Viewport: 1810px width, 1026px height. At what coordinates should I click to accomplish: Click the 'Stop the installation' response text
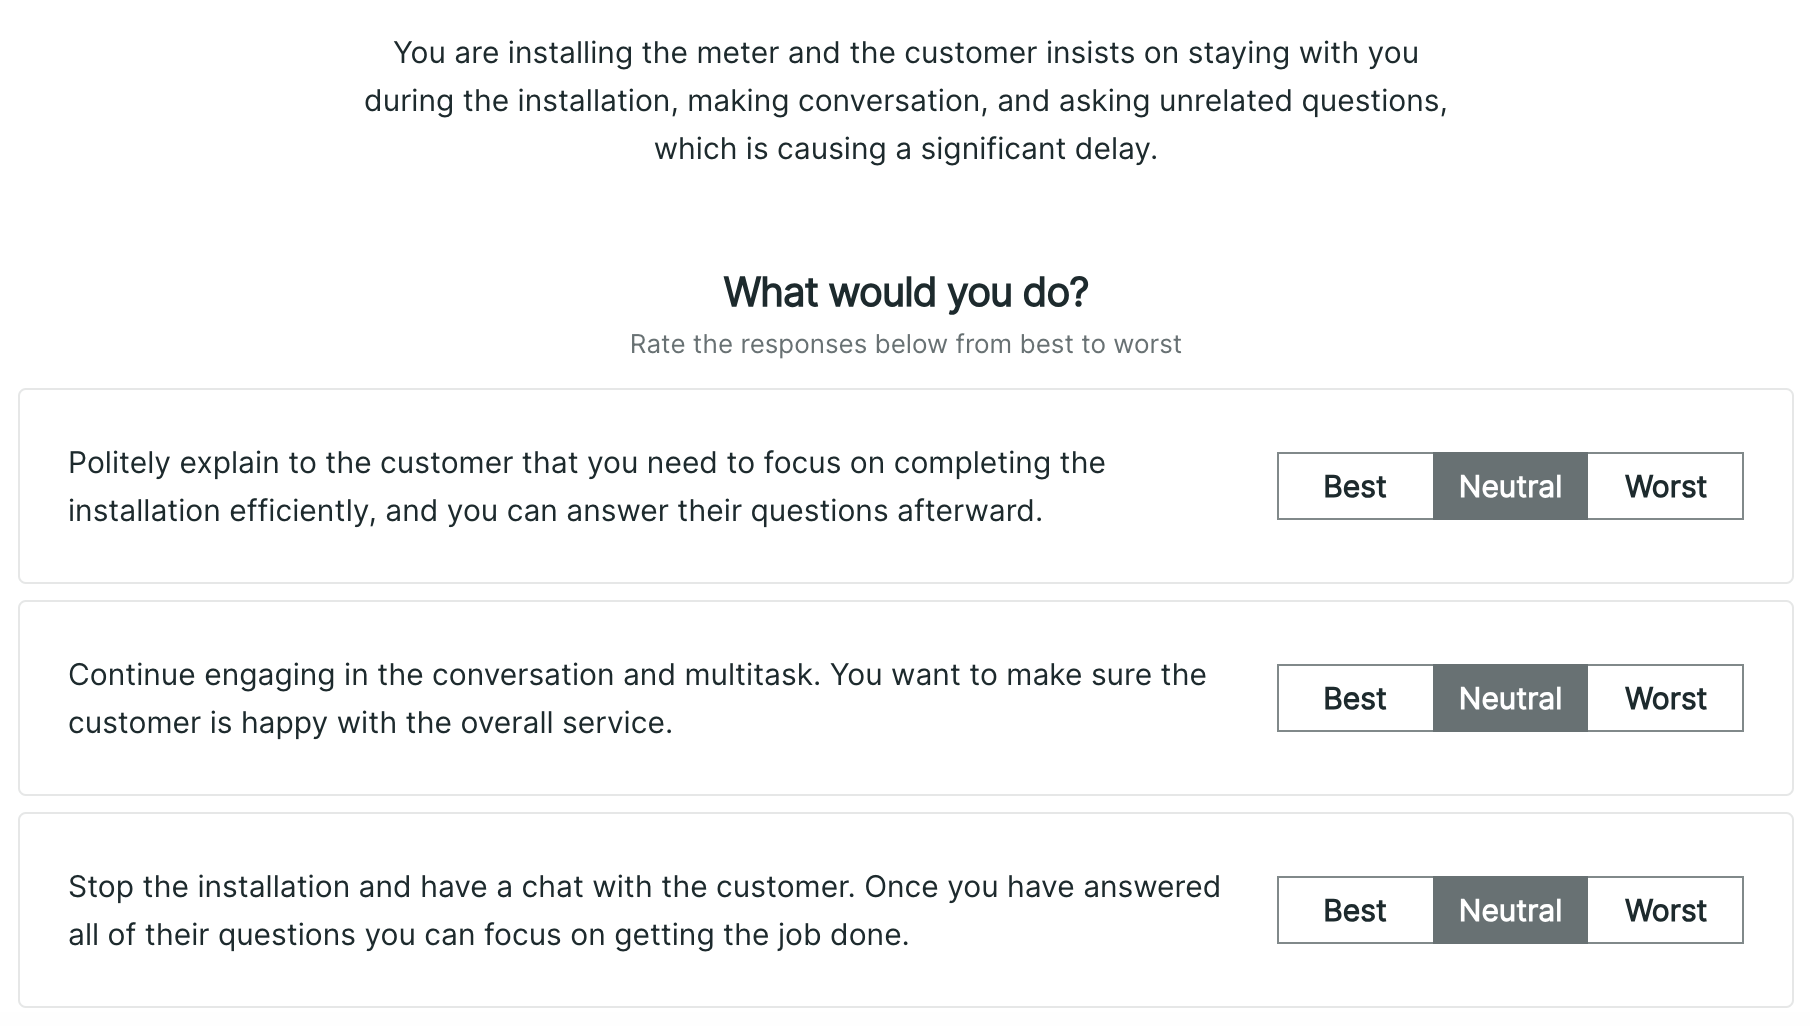point(644,887)
